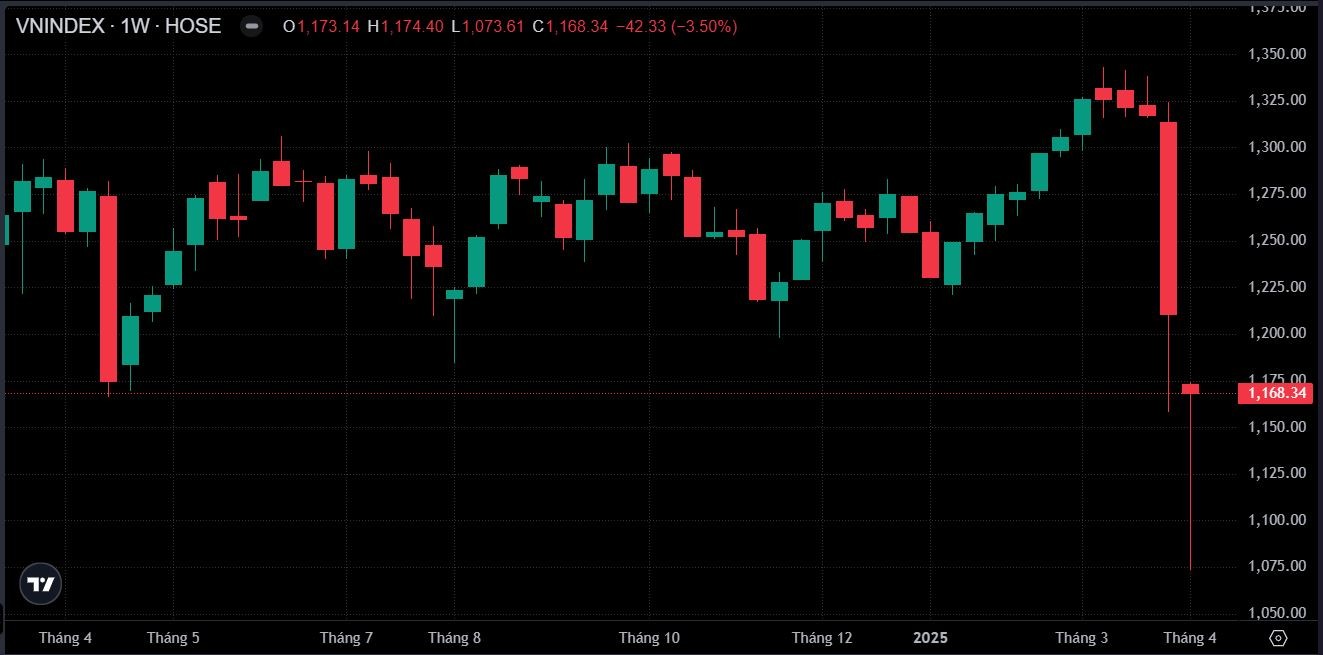Screen dimensions: 1323x655
Task: Click the close value C1,168.34 in legend
Action: pyautogui.click(x=570, y=27)
